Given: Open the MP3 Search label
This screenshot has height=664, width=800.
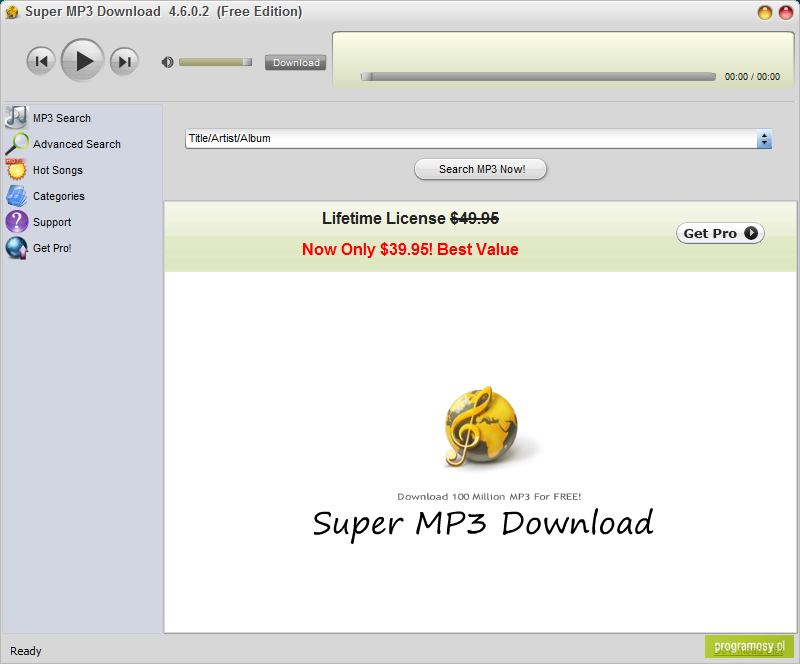Looking at the screenshot, I should click(x=62, y=118).
